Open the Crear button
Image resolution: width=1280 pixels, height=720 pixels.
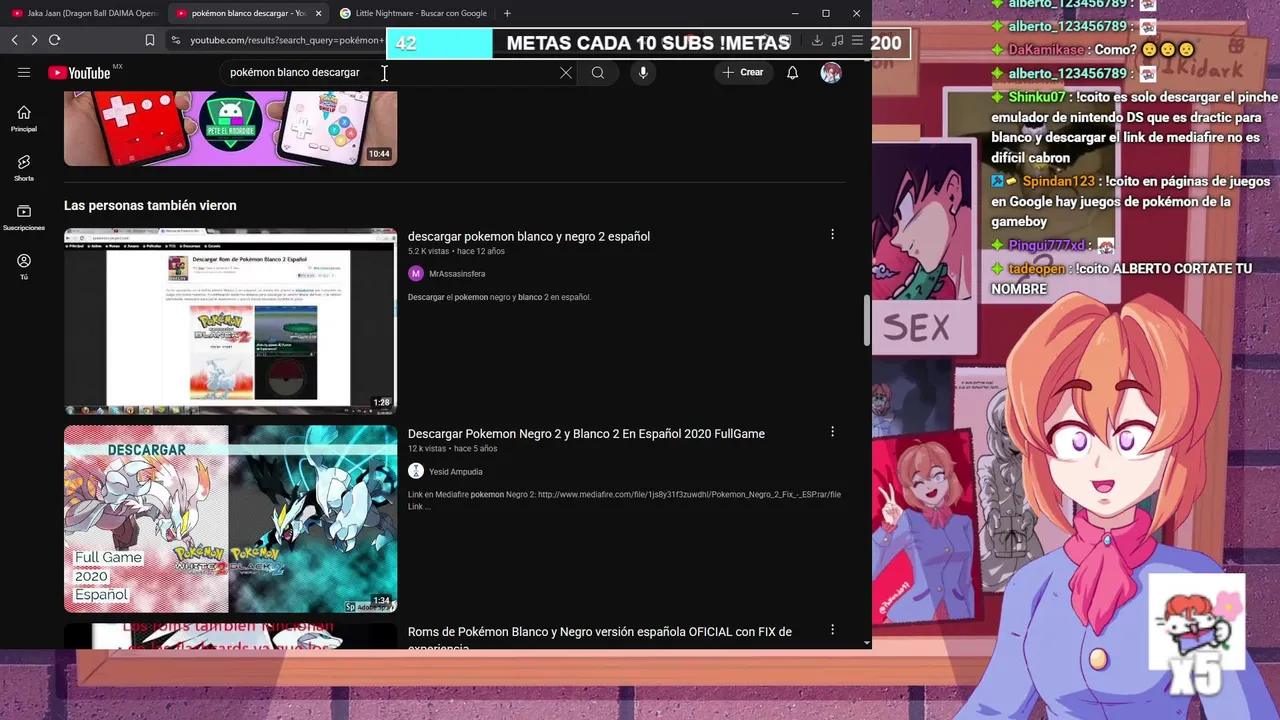pyautogui.click(x=743, y=72)
